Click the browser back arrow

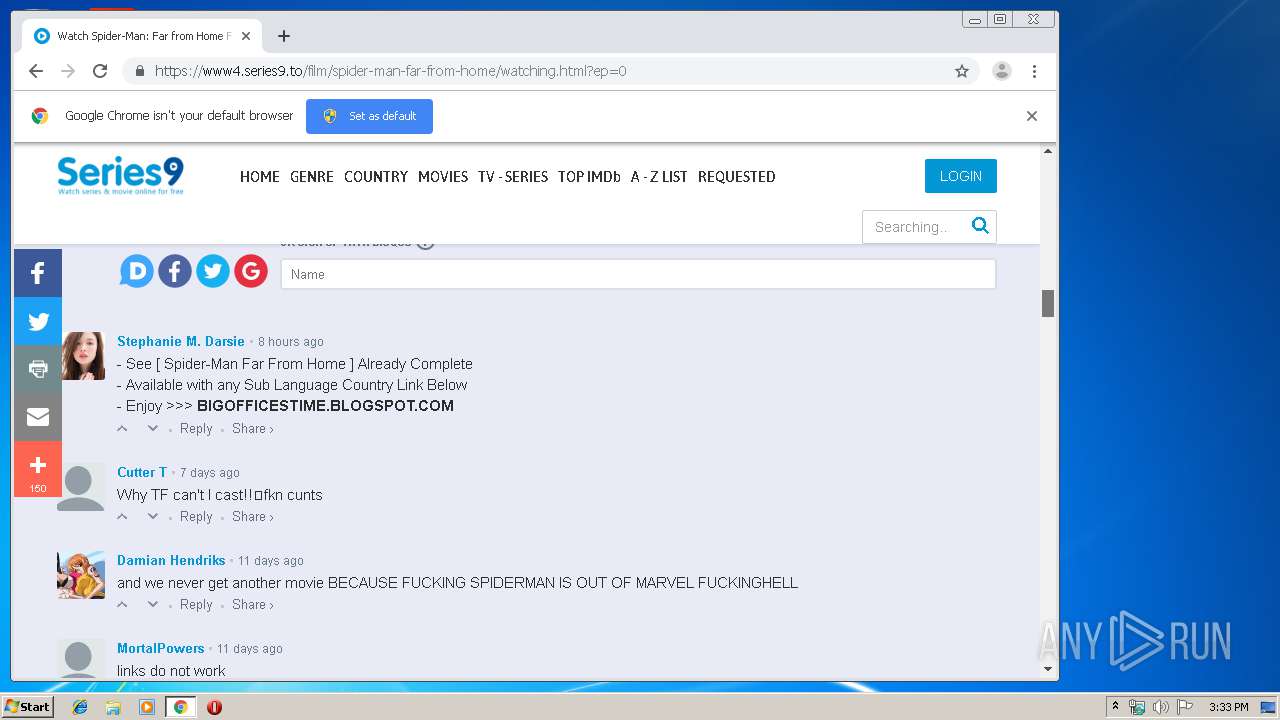(x=36, y=71)
